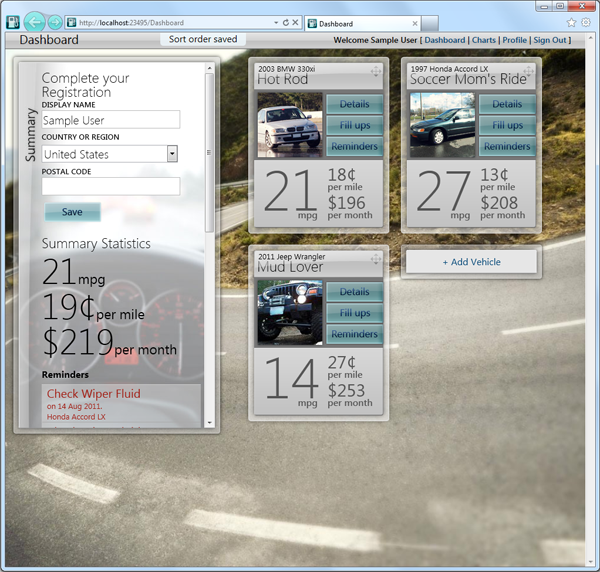Open Reminders for Hot Rod
Image resolution: width=600 pixels, height=572 pixels.
click(x=354, y=146)
